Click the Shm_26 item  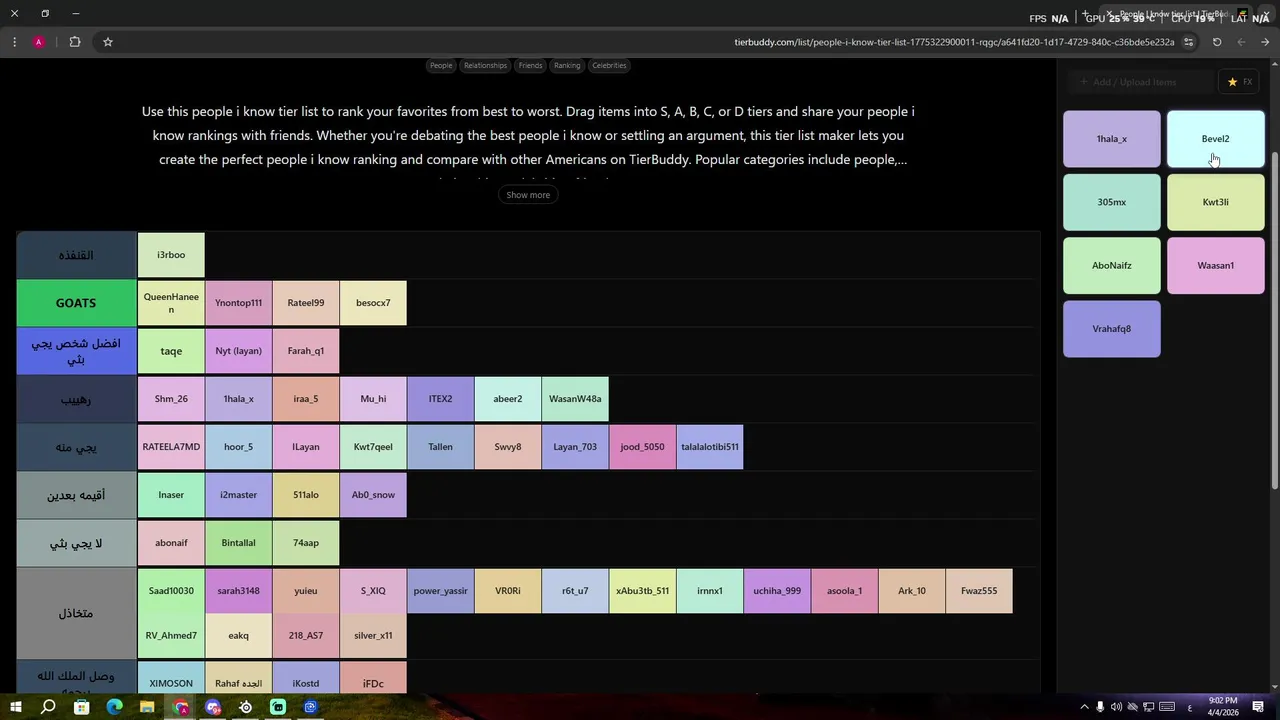(x=171, y=399)
